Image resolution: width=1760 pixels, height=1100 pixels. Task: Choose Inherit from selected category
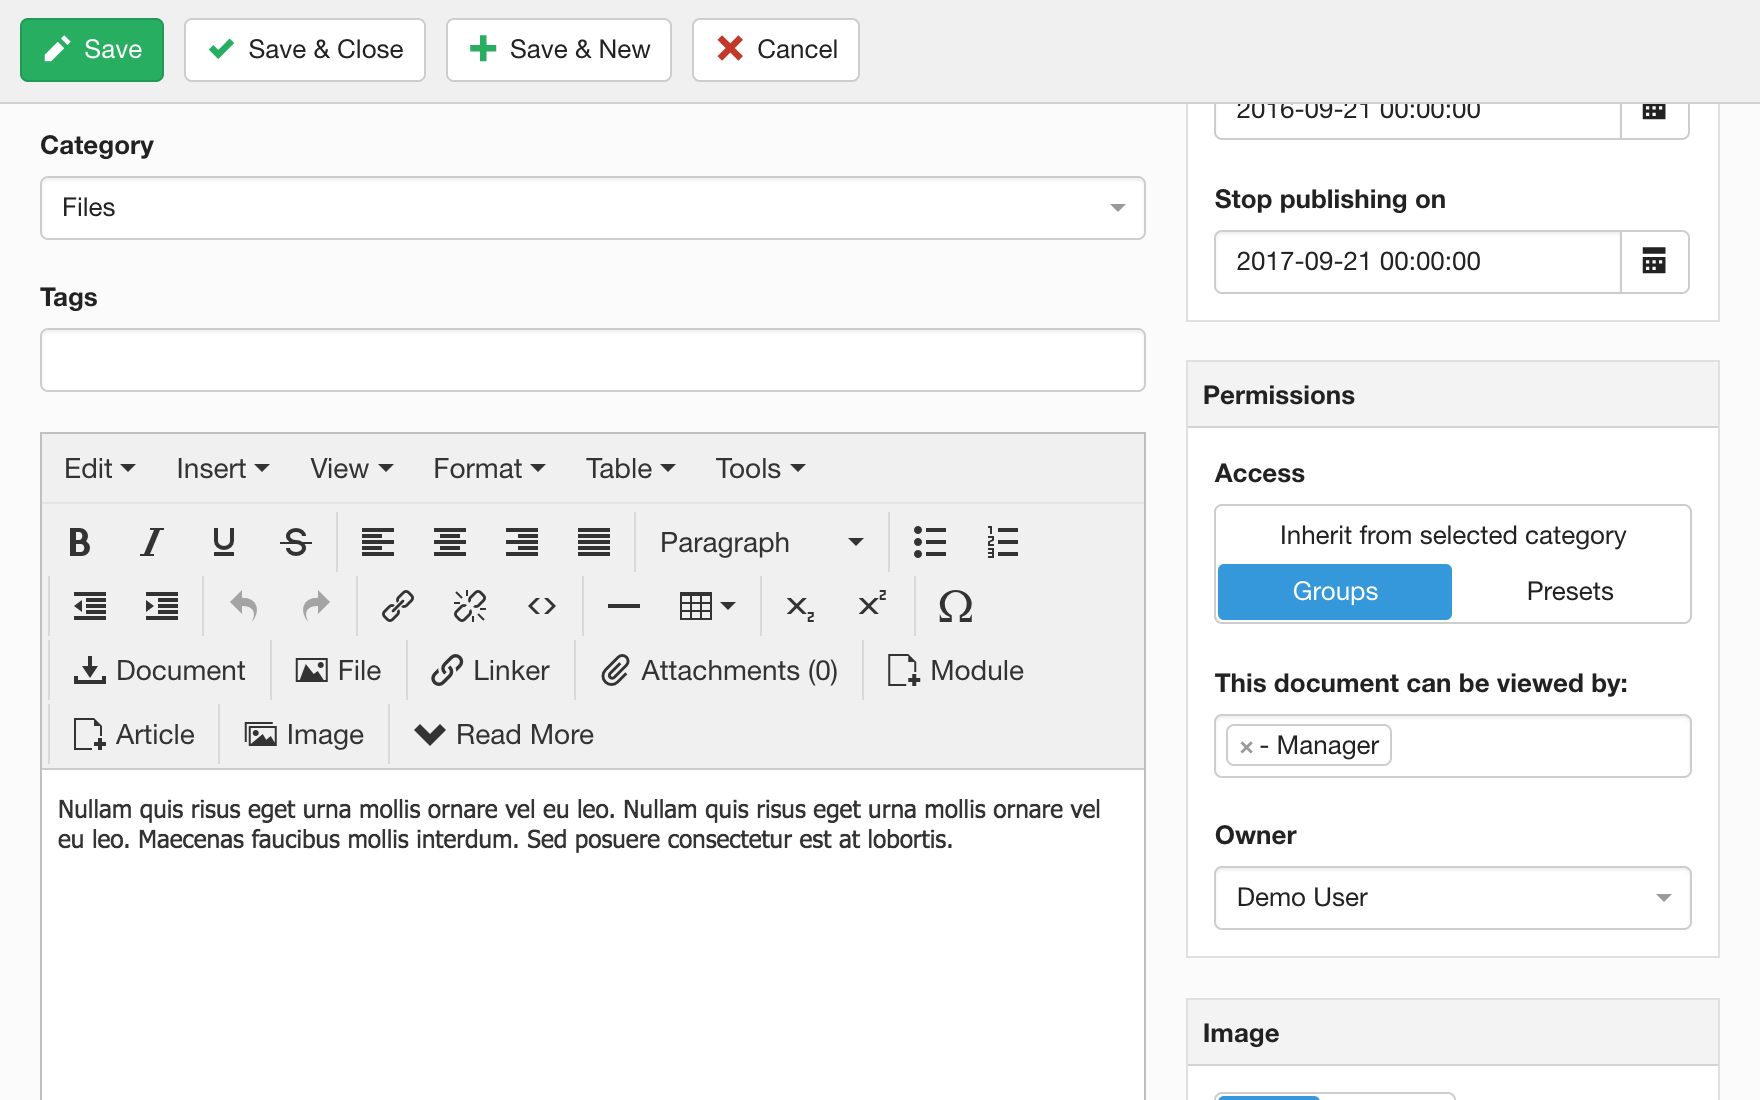pos(1452,536)
